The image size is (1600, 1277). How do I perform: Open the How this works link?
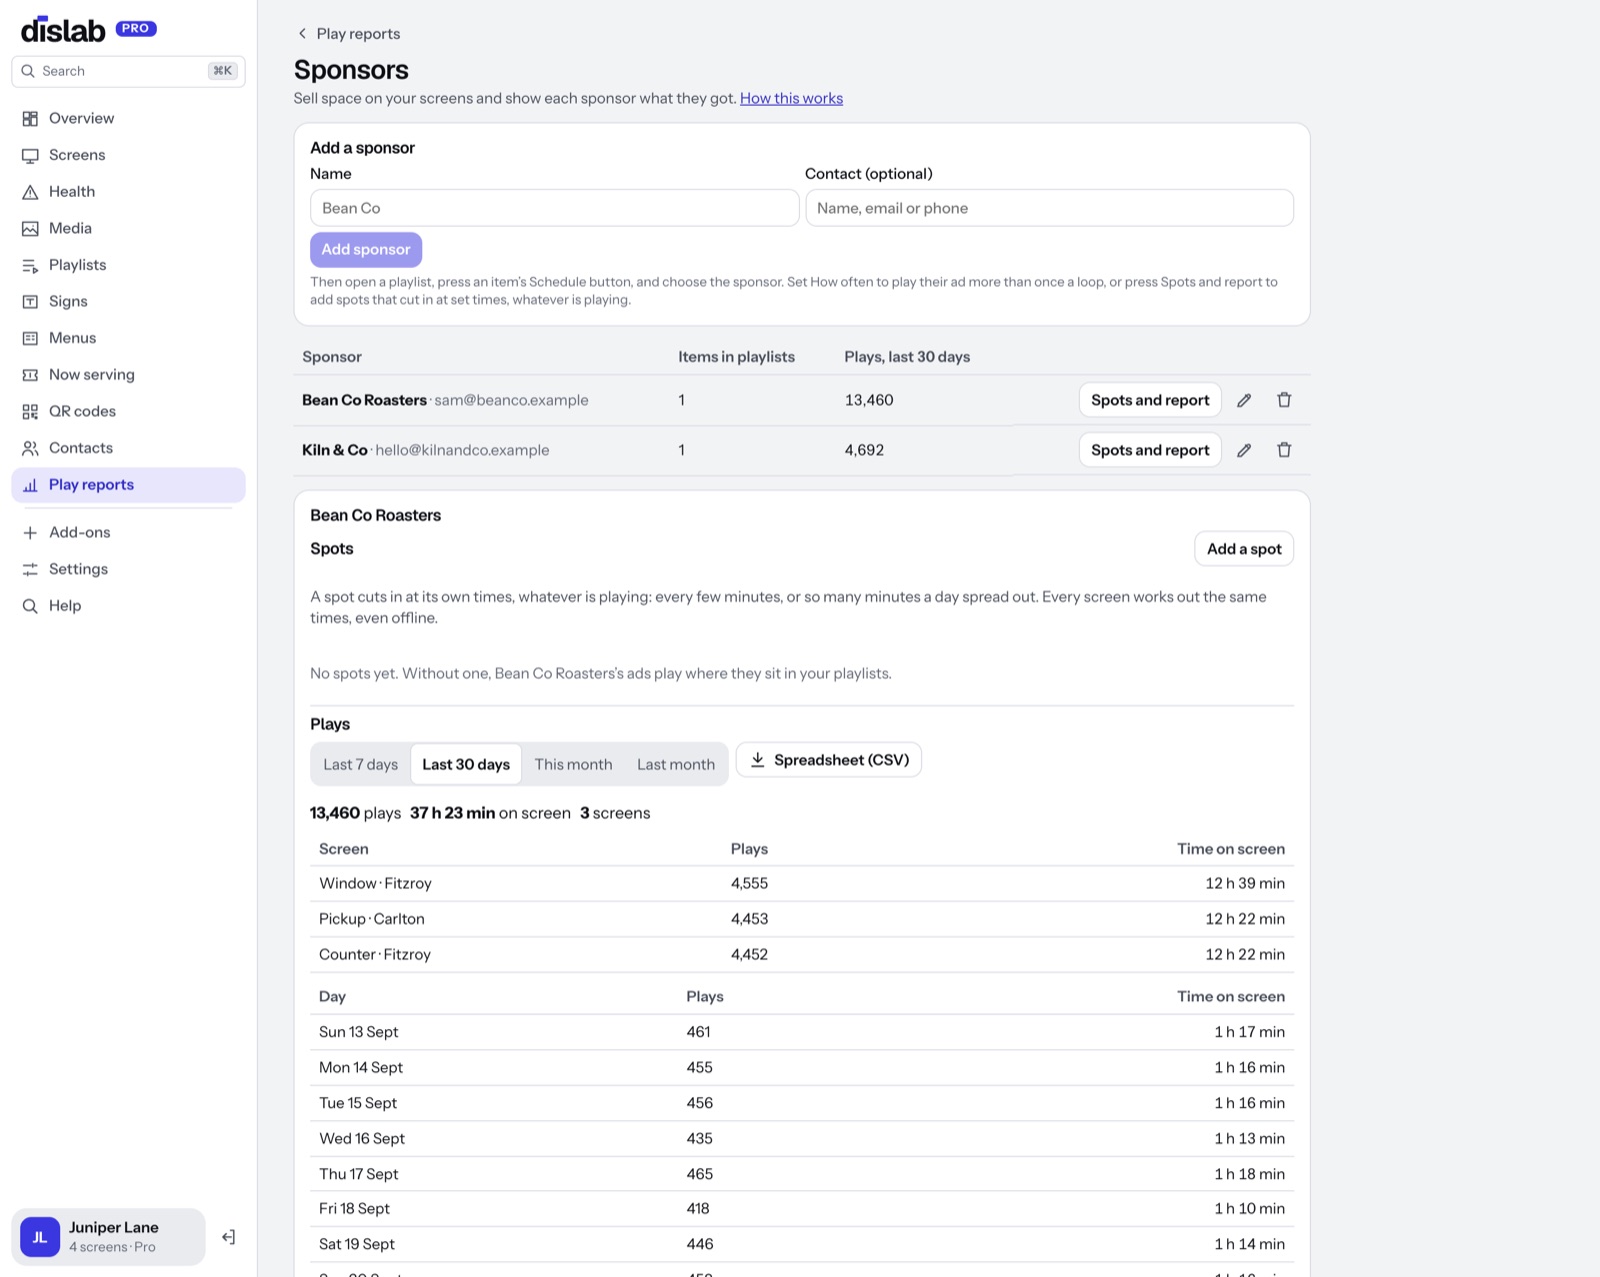(x=791, y=98)
